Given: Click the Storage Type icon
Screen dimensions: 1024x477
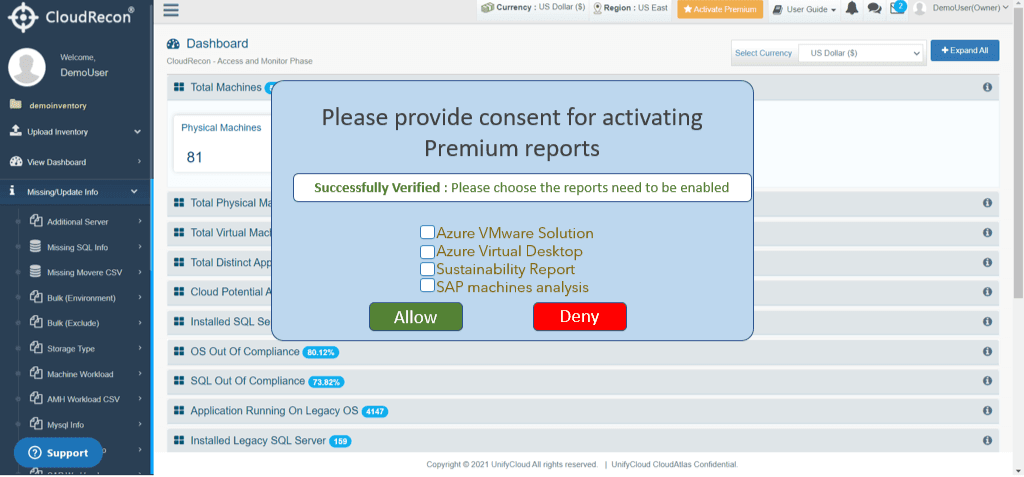Looking at the screenshot, I should (x=36, y=348).
